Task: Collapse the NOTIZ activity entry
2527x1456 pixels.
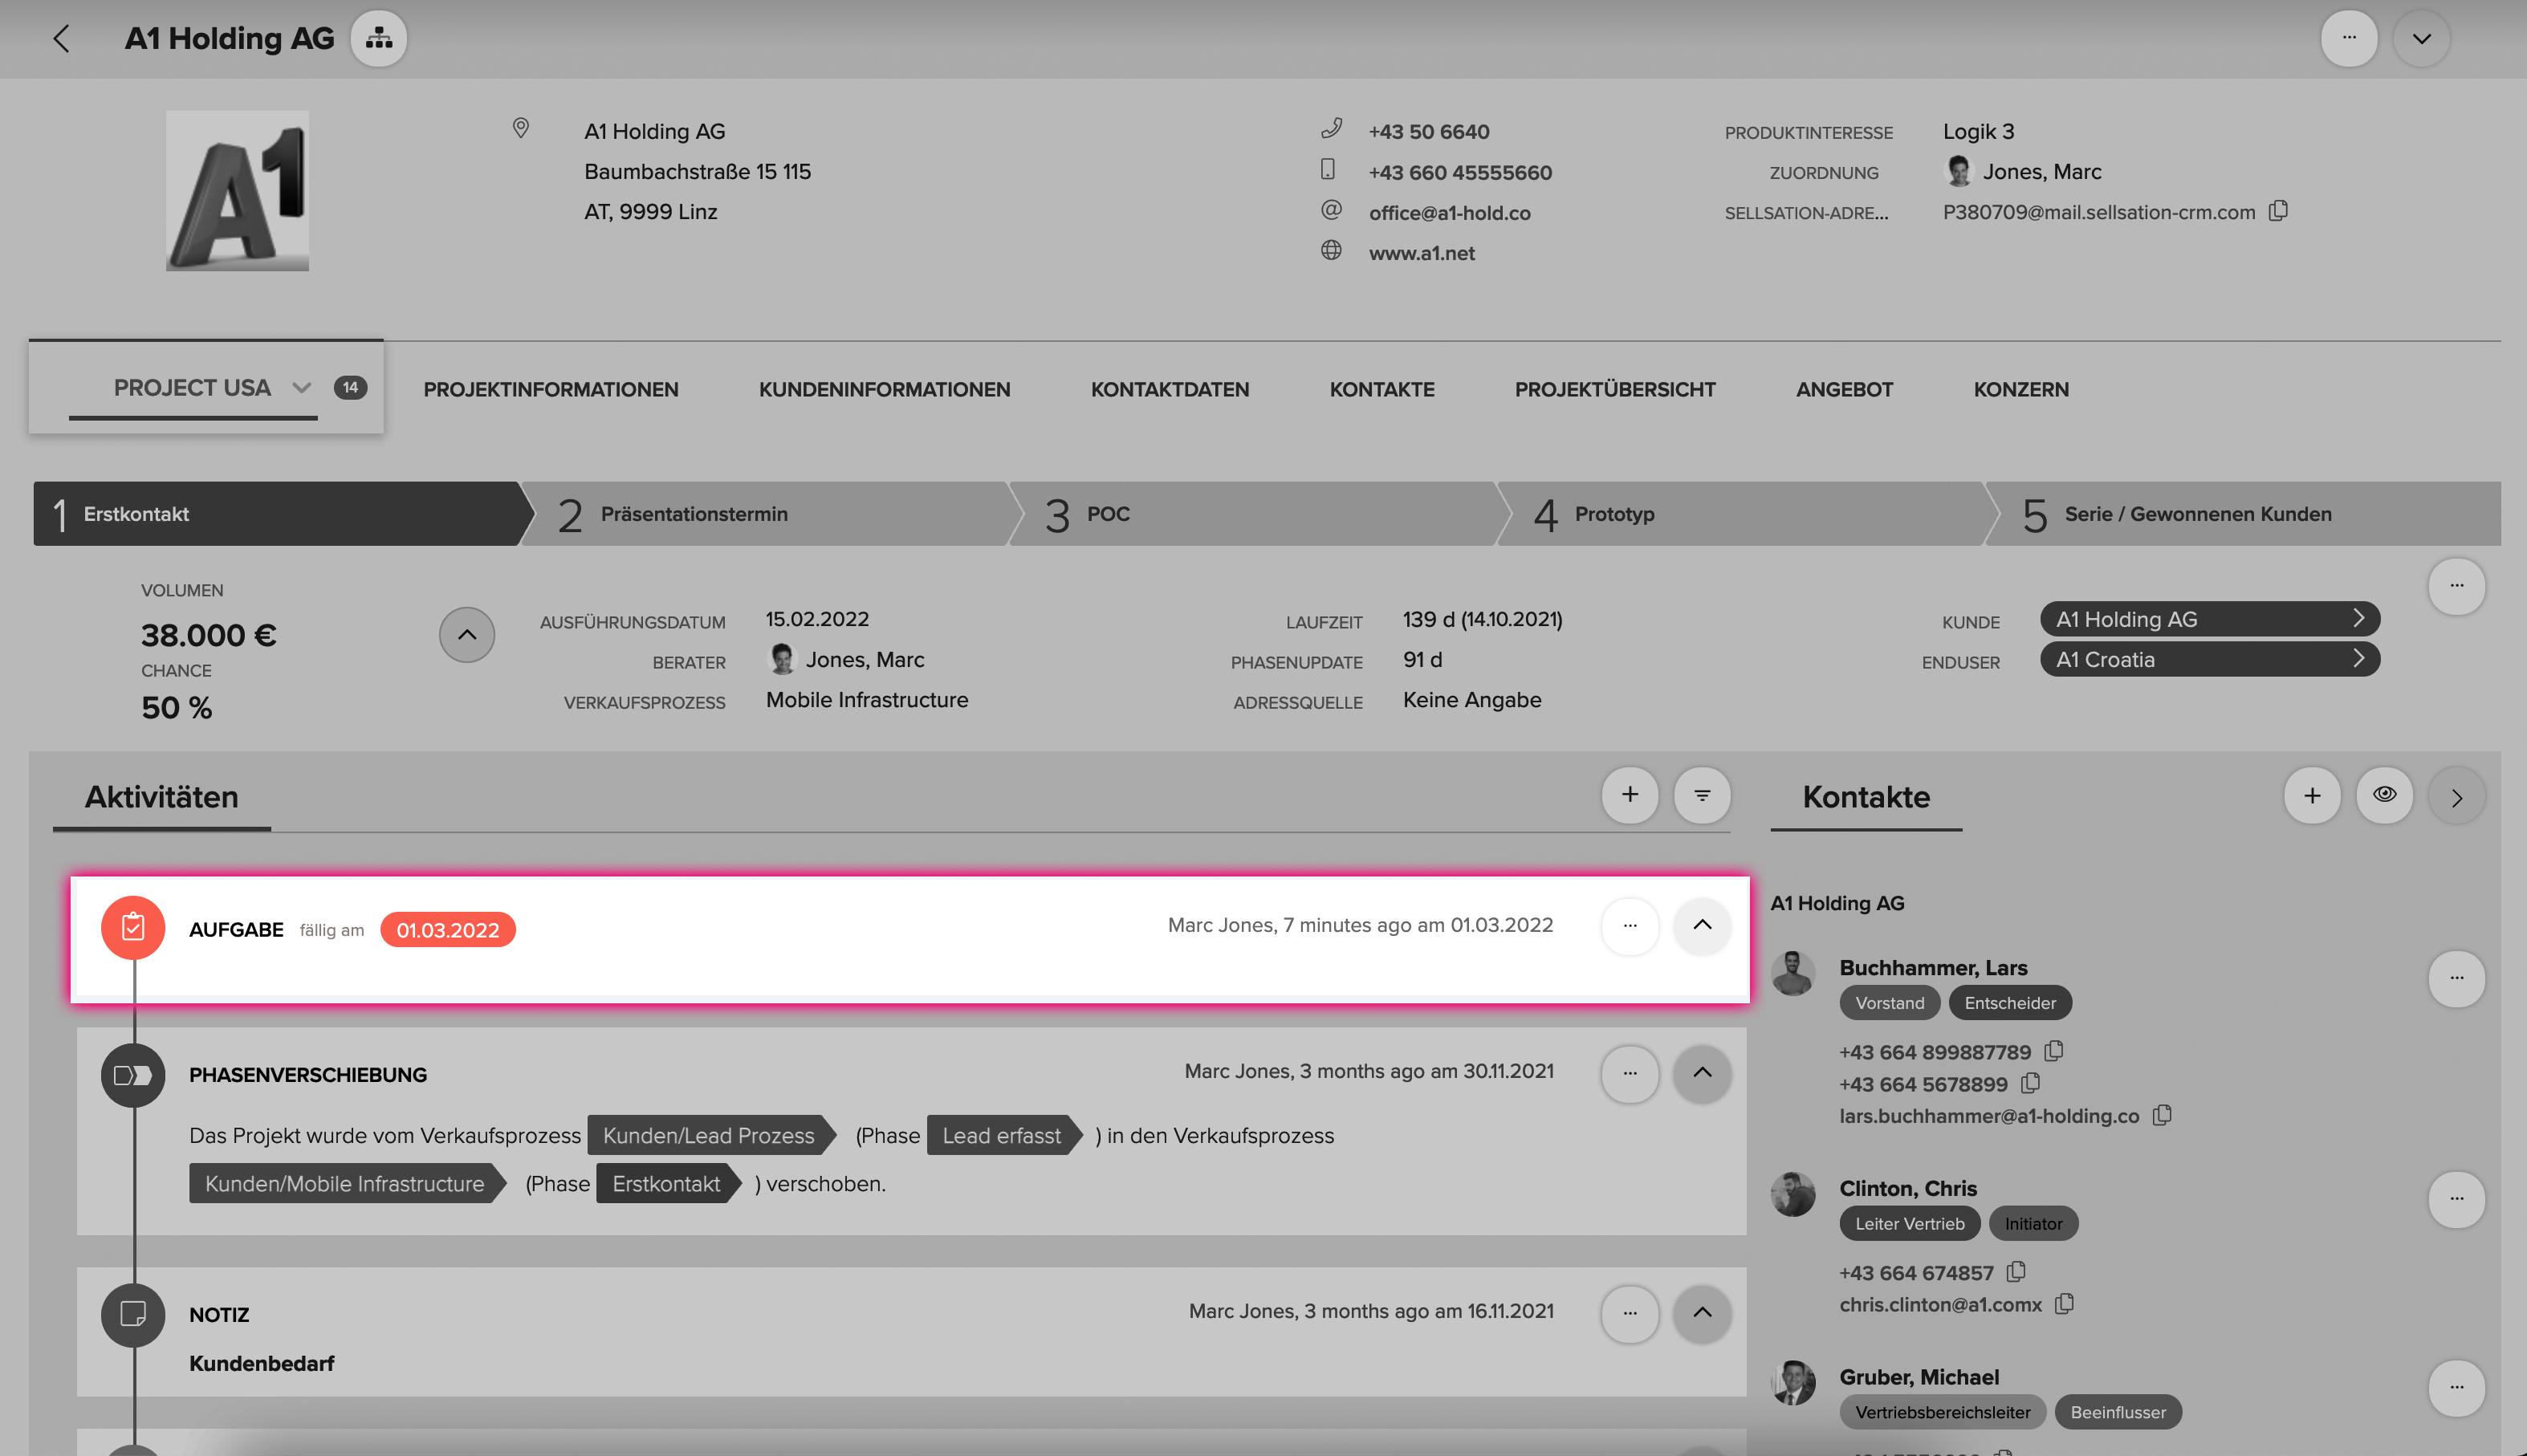Action: (x=1702, y=1313)
